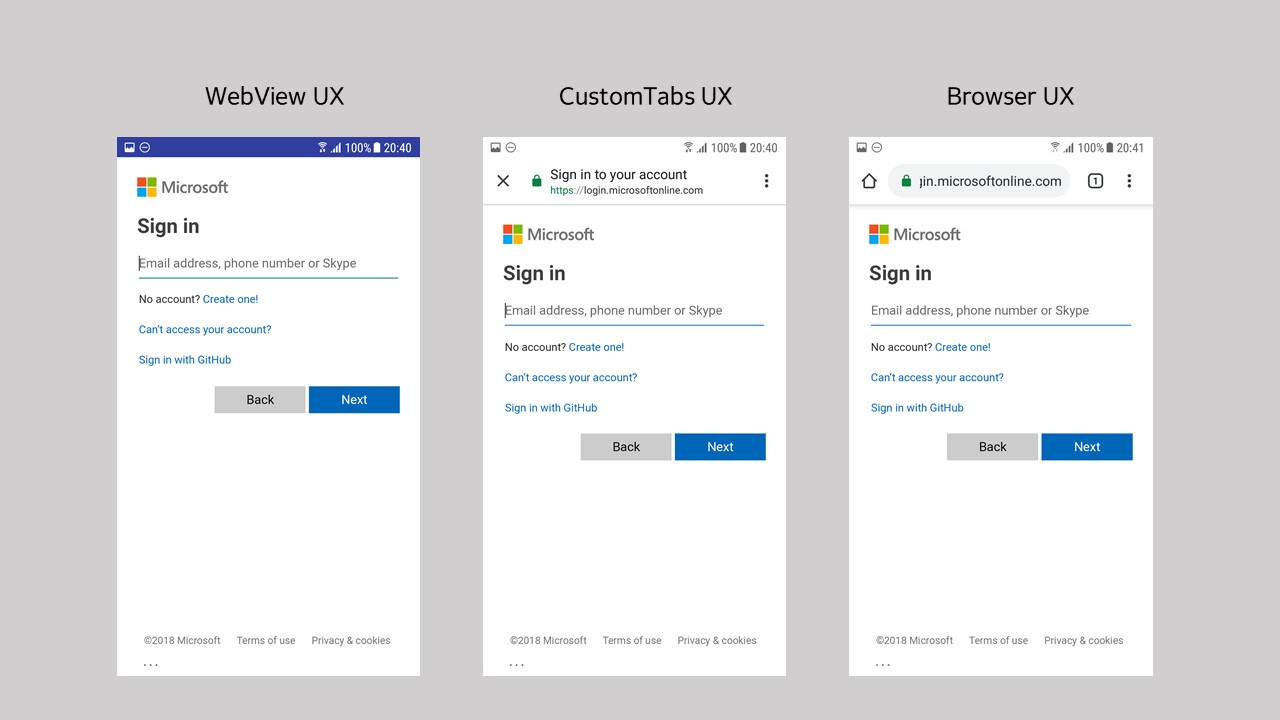This screenshot has width=1280, height=720.
Task: Open the CustomTabs three-dot overflow menu
Action: 766,181
